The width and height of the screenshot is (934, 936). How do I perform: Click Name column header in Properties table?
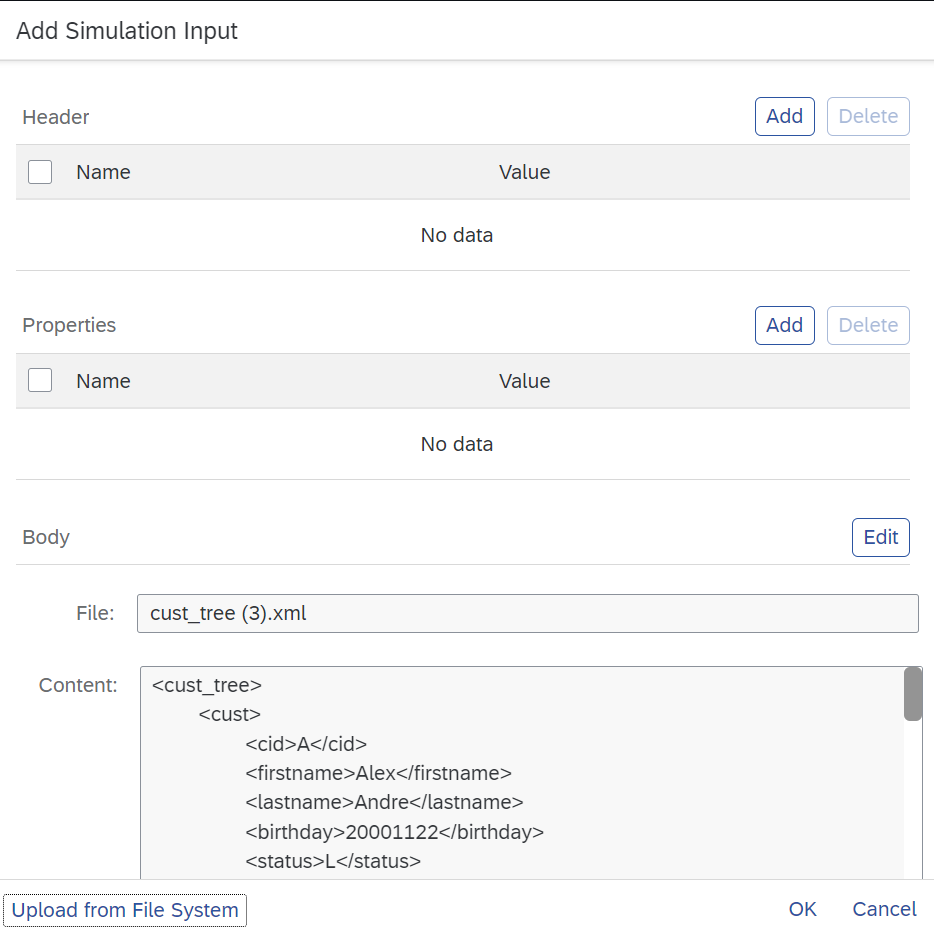point(103,381)
